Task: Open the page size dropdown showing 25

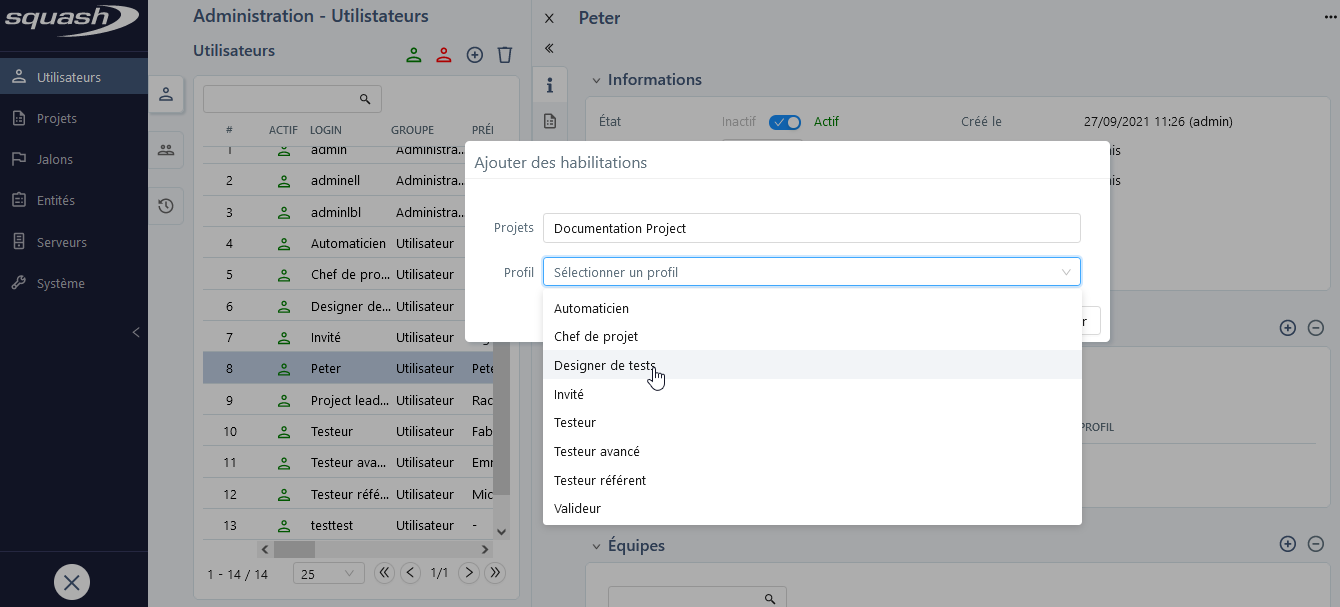Action: point(329,574)
